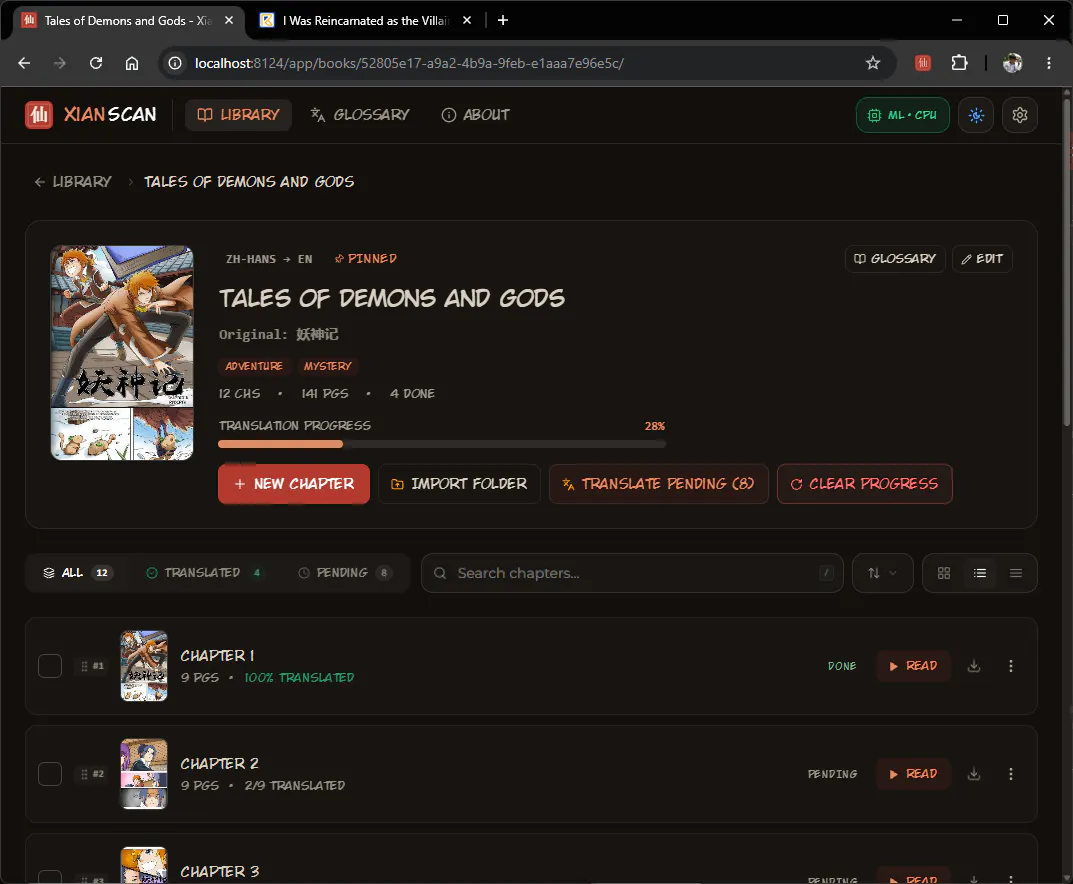Toggle the light/dark theme sun icon
Image resolution: width=1073 pixels, height=884 pixels.
click(x=976, y=115)
